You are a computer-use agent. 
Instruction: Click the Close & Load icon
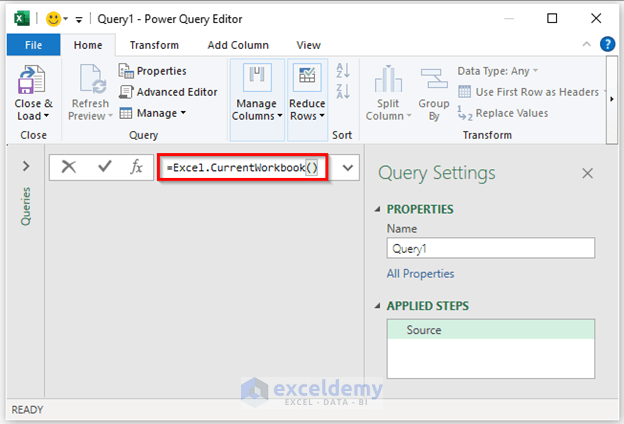pos(31,80)
